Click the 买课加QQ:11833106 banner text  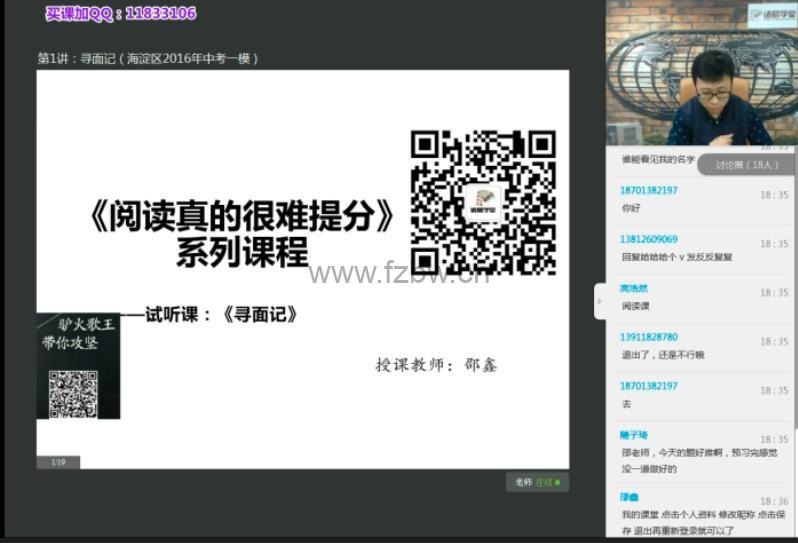[121, 13]
